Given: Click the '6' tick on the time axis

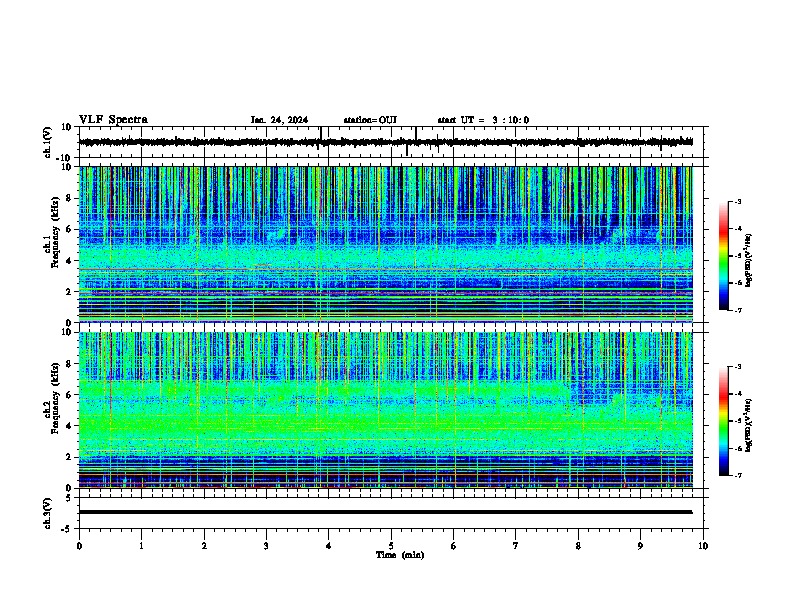Looking at the screenshot, I should [x=454, y=546].
